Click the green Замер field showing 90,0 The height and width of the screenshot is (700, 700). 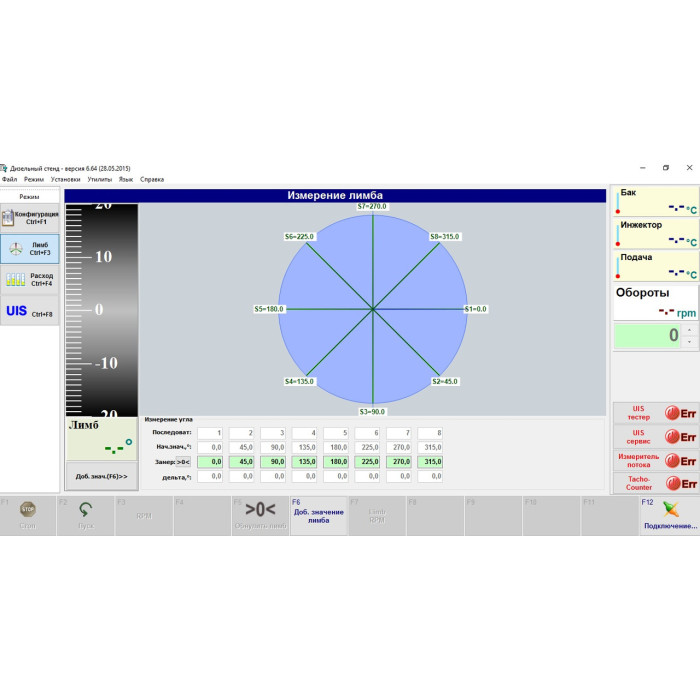click(273, 462)
